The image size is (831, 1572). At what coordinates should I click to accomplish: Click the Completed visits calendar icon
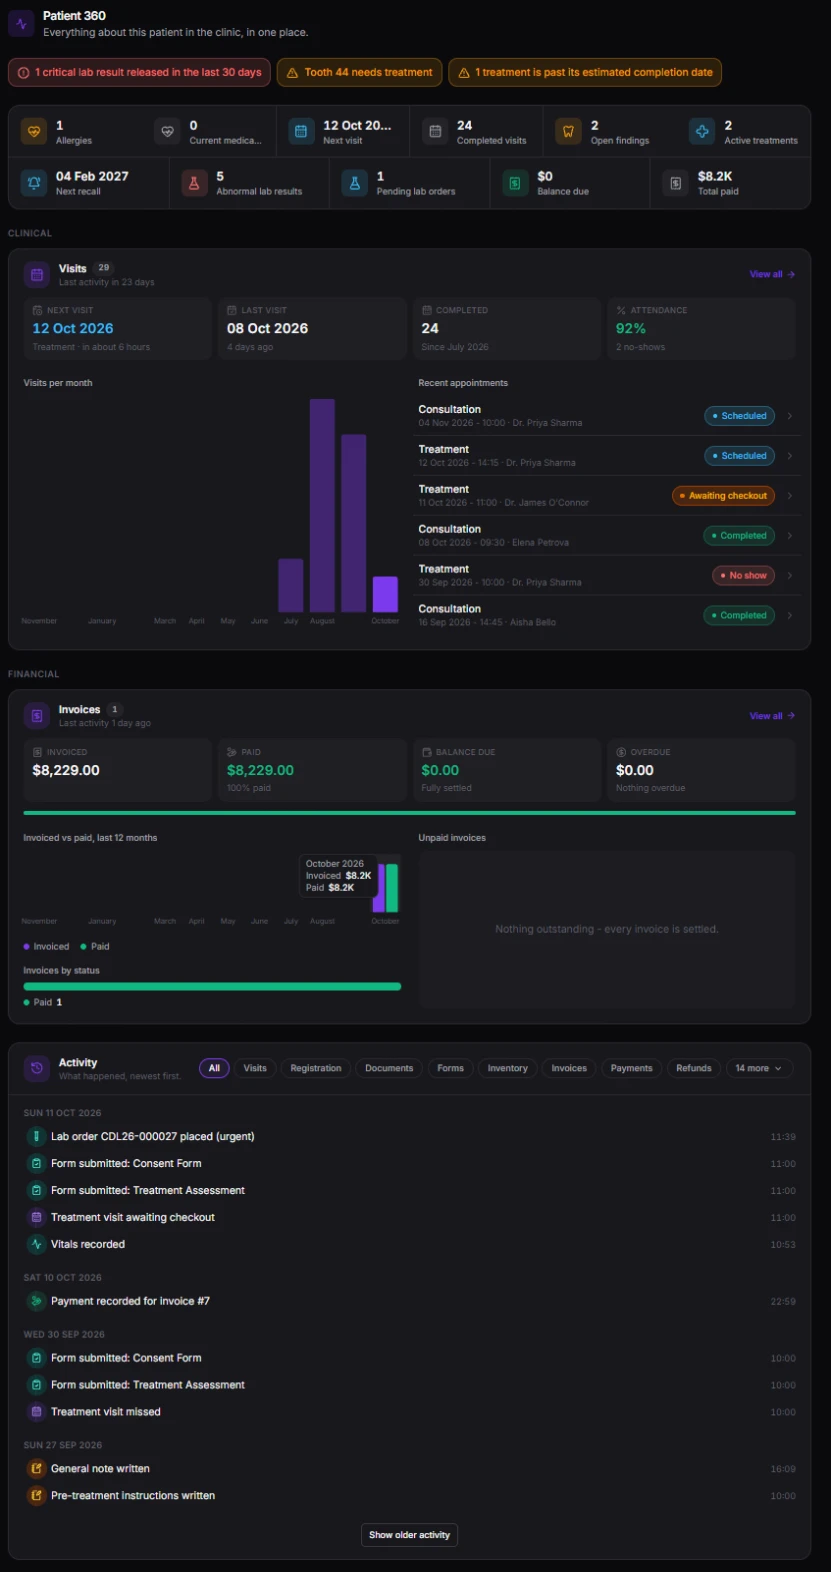point(435,131)
